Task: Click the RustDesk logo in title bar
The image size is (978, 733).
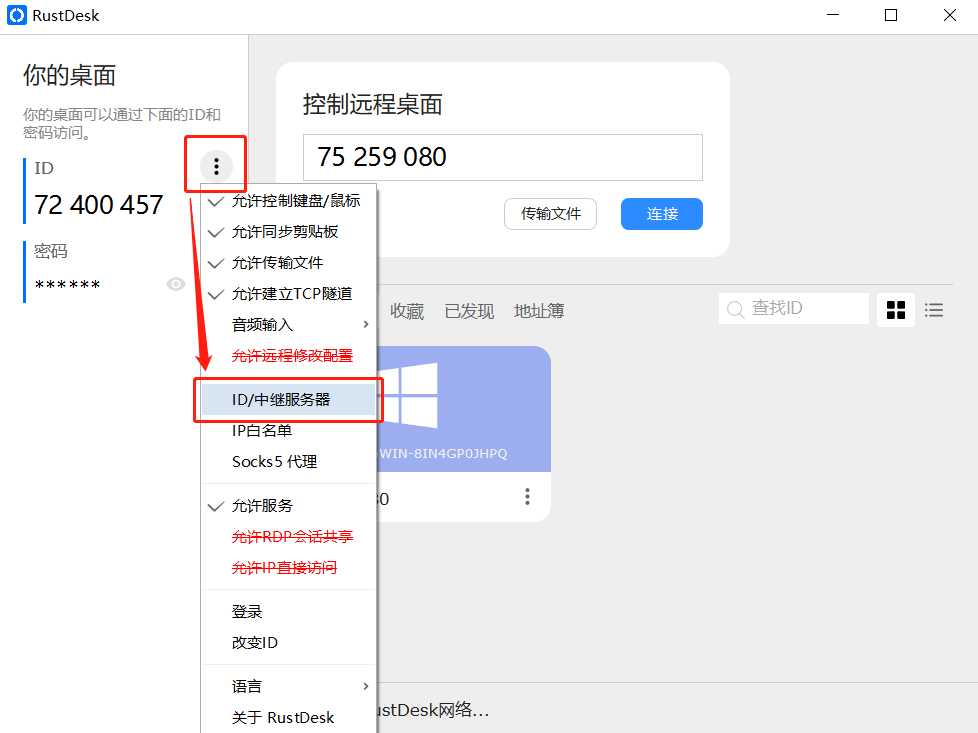Action: click(17, 16)
